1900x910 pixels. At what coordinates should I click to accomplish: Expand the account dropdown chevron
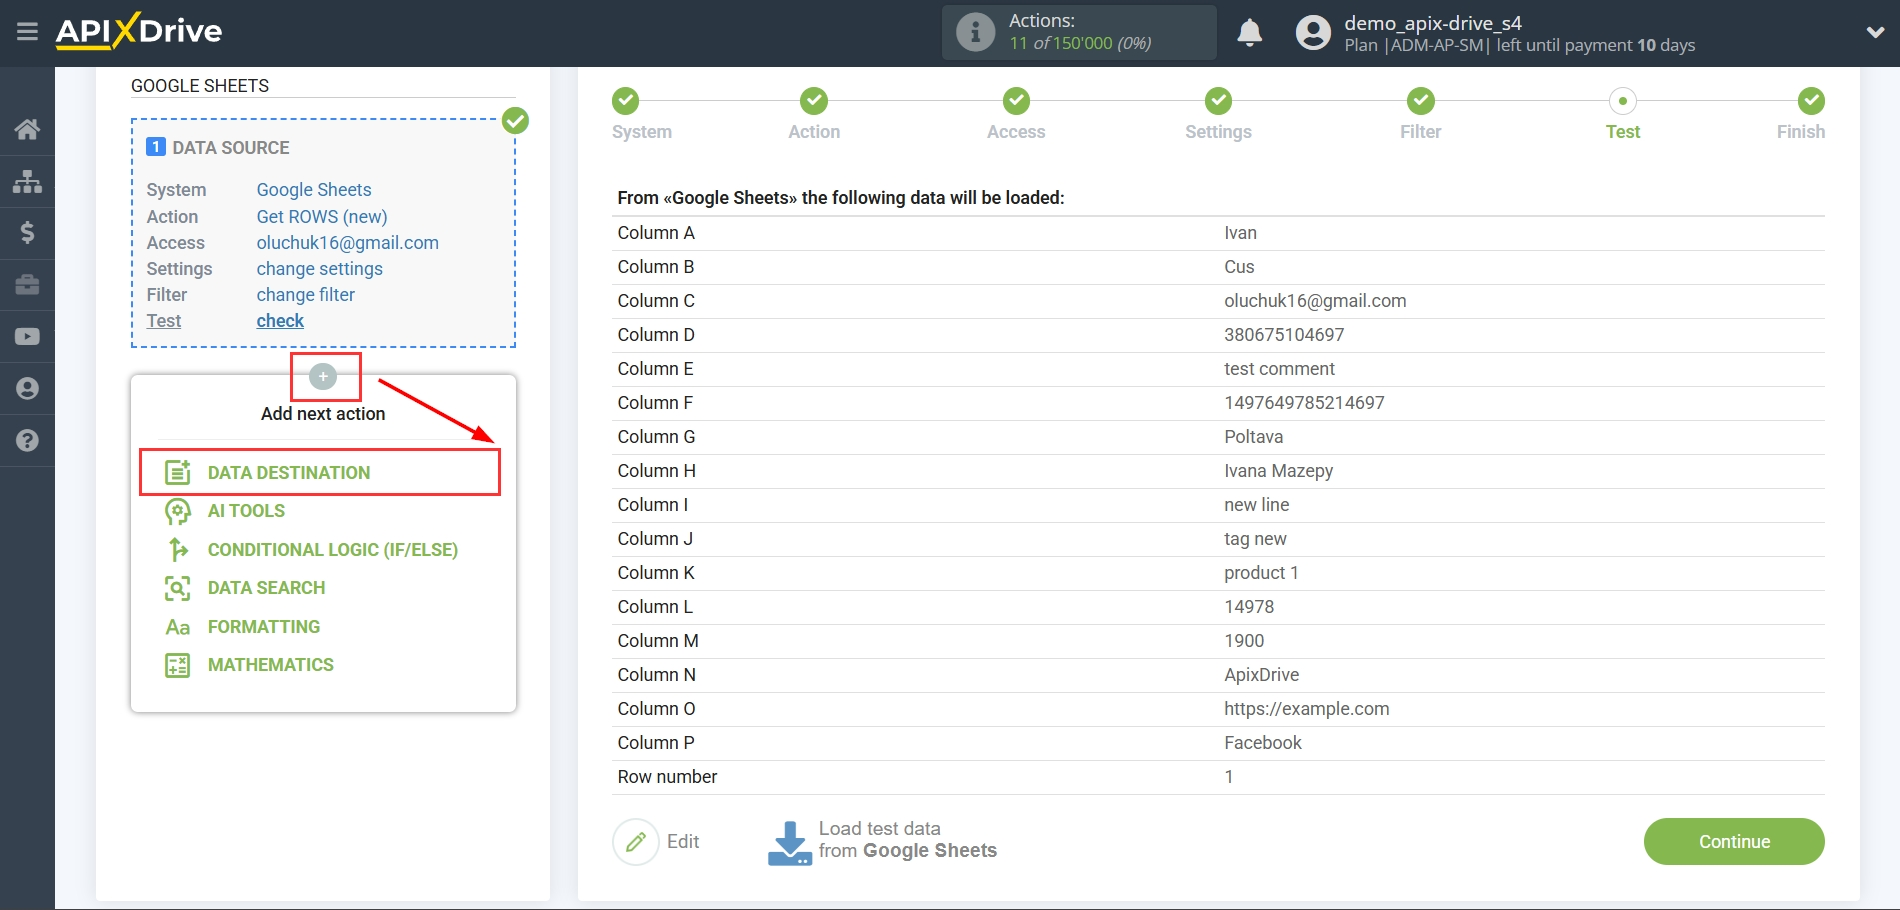coord(1875,33)
